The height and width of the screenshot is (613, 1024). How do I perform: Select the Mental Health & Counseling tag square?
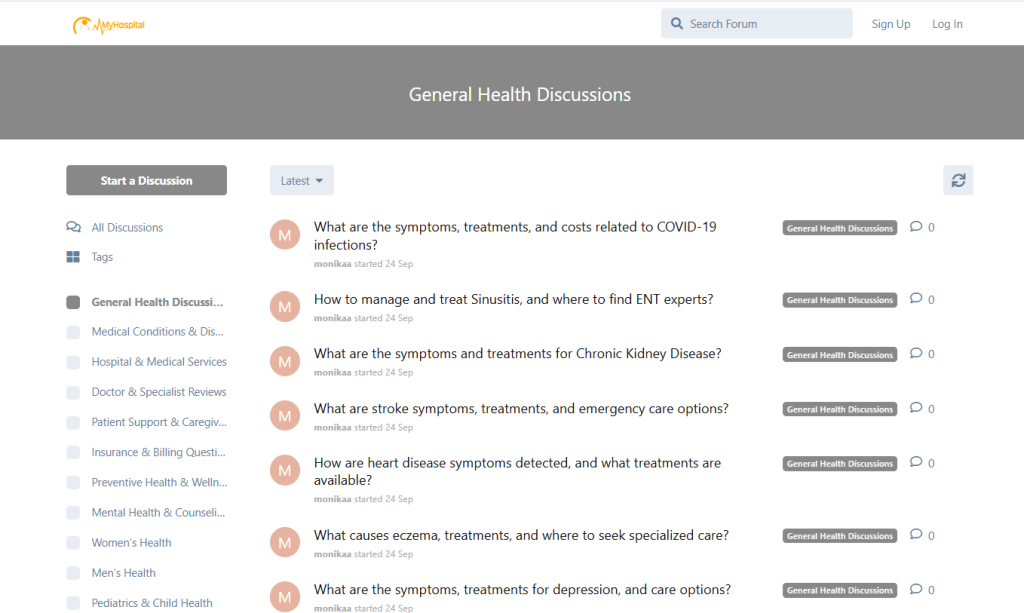(x=73, y=513)
